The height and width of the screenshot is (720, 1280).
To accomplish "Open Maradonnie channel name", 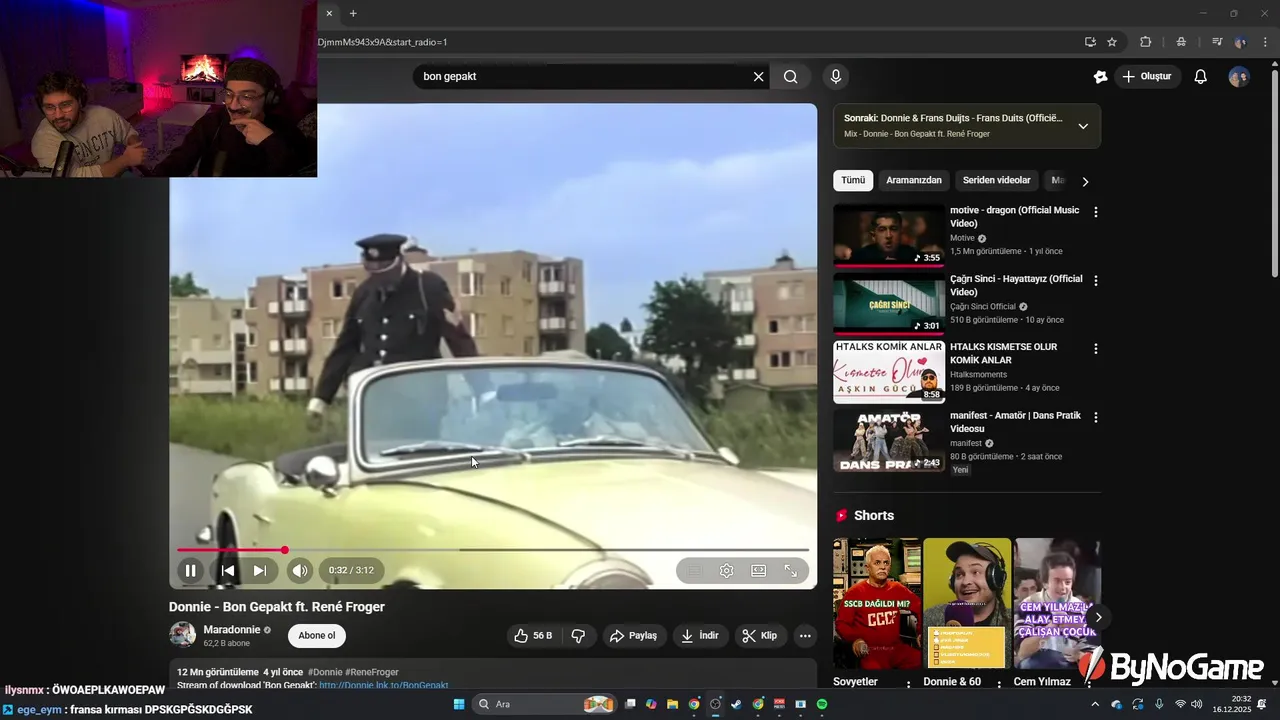I will tap(231, 630).
